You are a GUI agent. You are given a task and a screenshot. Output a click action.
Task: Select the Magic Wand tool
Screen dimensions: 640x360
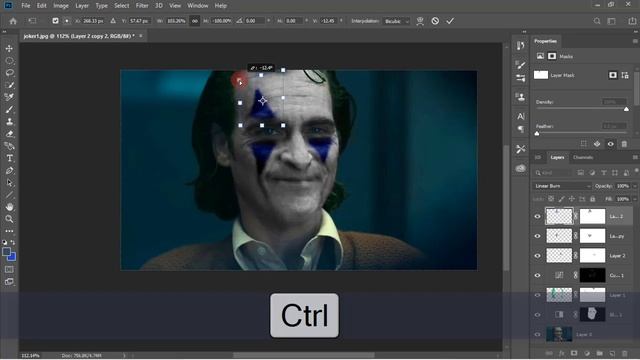click(x=9, y=85)
